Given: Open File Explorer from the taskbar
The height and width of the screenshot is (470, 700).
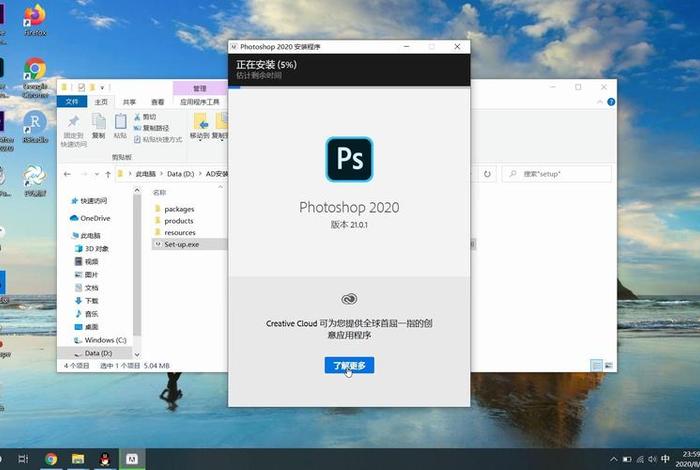Looking at the screenshot, I should 78,459.
